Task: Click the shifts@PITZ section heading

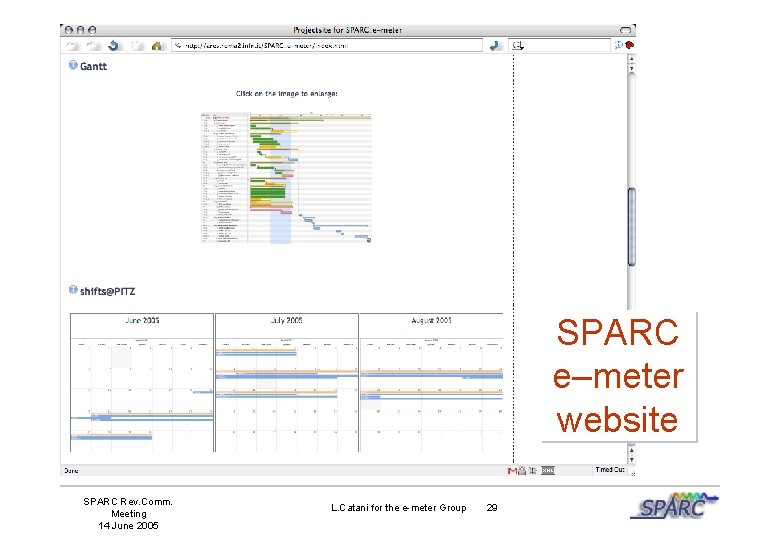Action: click(107, 291)
